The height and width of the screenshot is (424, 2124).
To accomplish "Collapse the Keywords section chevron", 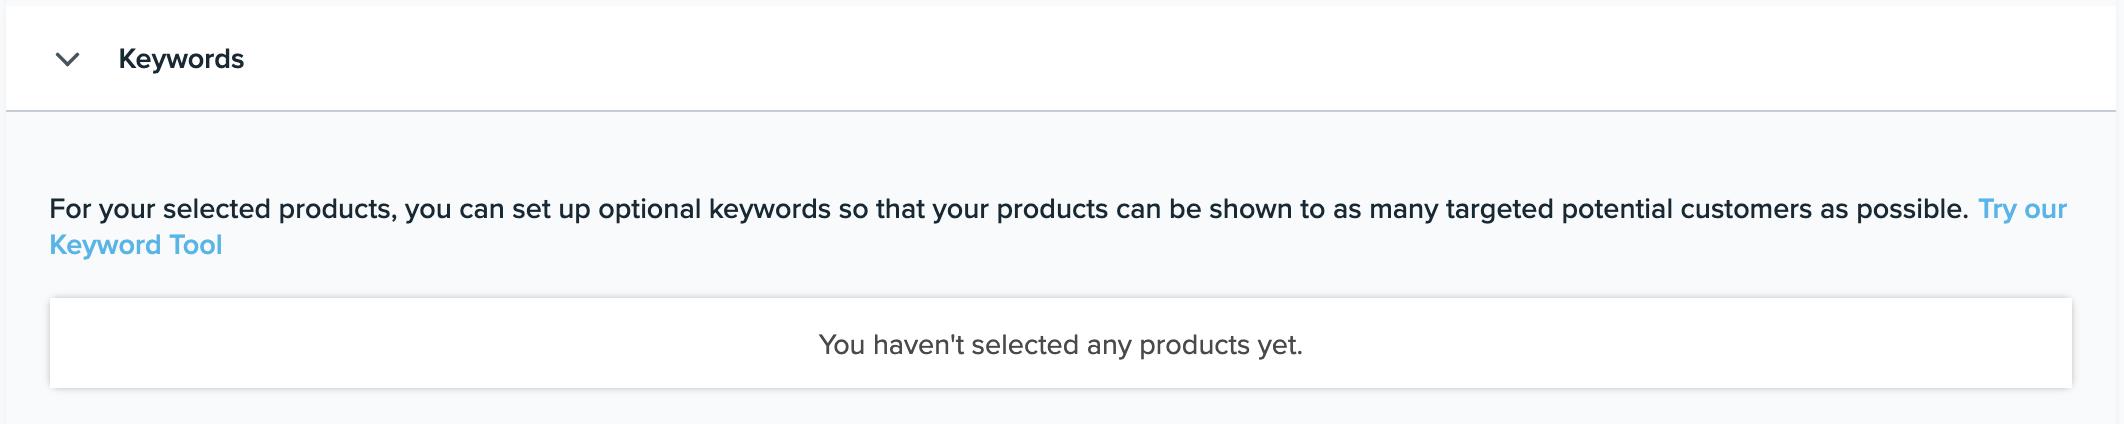I will (x=67, y=59).
